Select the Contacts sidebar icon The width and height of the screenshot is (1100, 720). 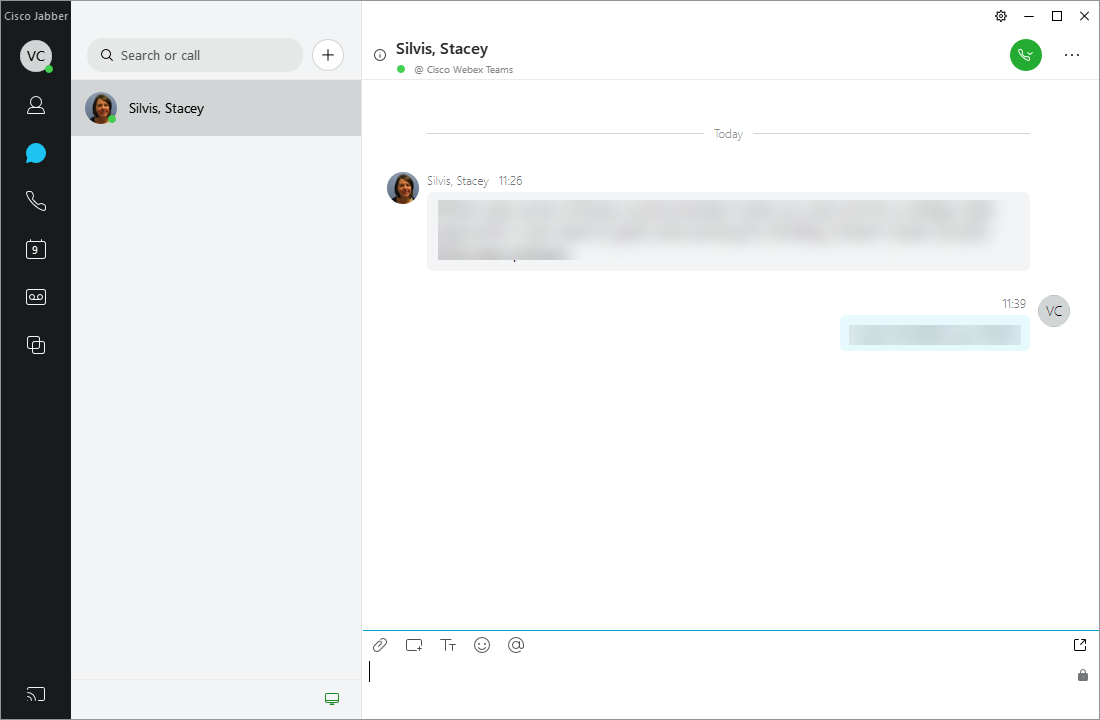click(36, 104)
